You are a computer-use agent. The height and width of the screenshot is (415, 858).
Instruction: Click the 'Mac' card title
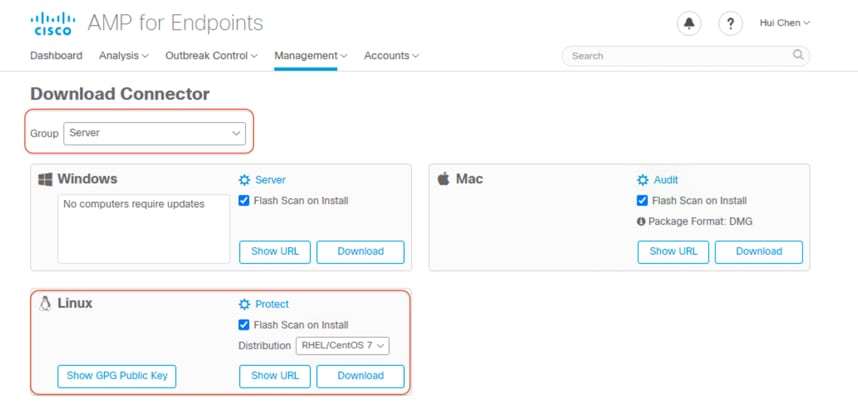469,179
